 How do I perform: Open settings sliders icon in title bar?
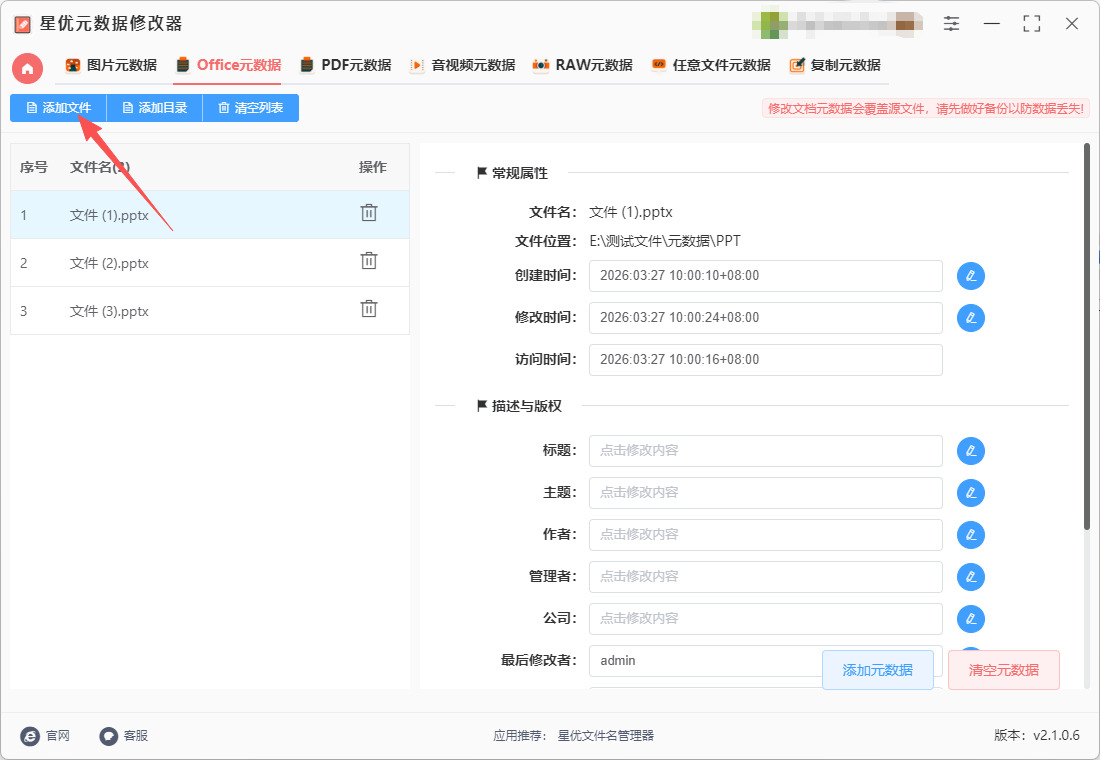click(951, 24)
